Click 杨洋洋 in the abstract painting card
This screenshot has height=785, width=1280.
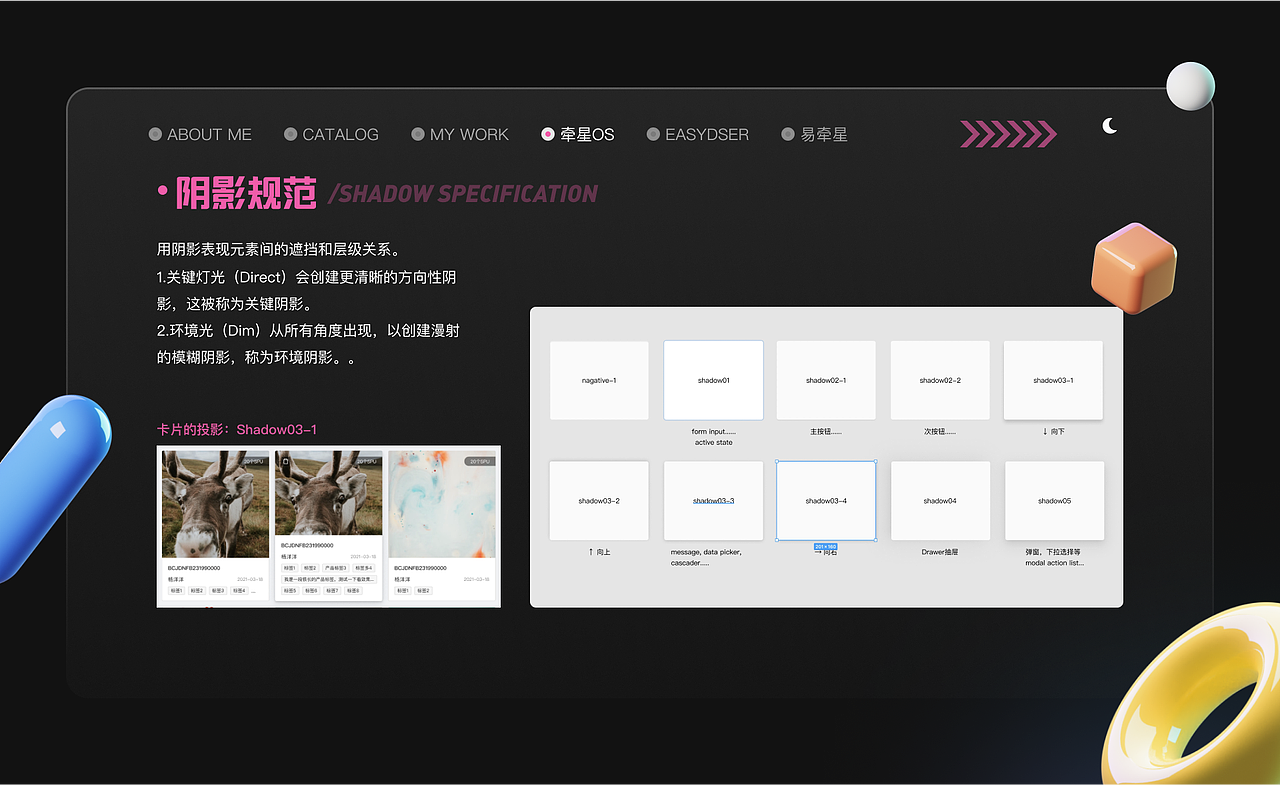point(402,579)
